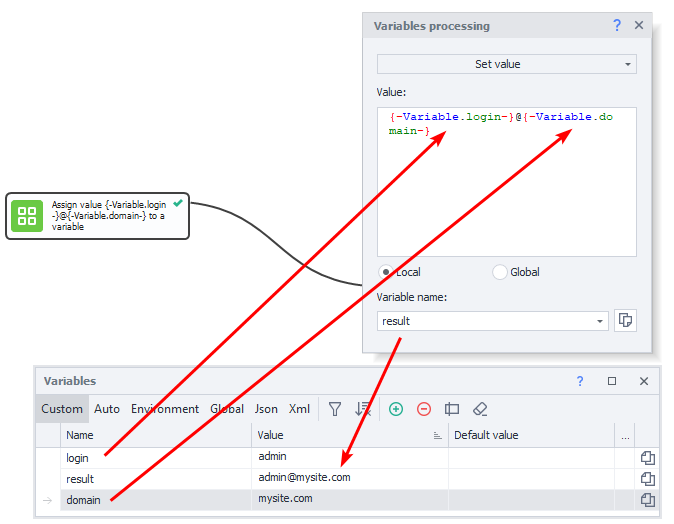Expand the Variable name dropdown arrow
Viewport: 674px width, 524px height.
(600, 321)
